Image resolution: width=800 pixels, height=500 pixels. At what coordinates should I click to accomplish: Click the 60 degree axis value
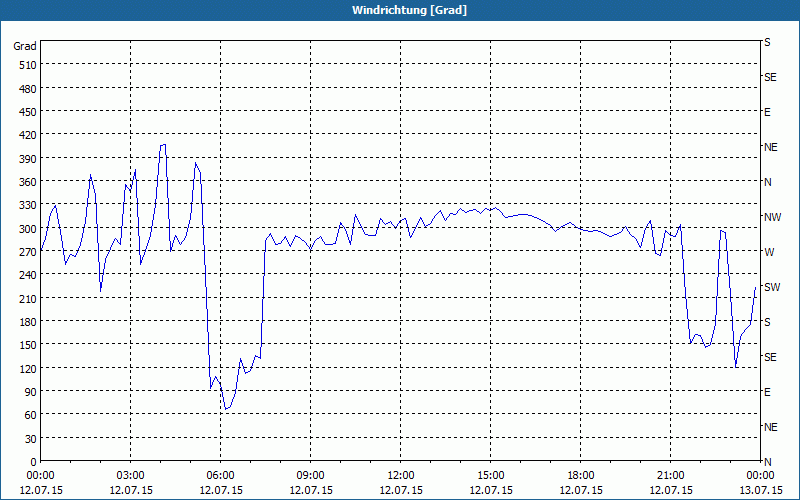coord(31,415)
